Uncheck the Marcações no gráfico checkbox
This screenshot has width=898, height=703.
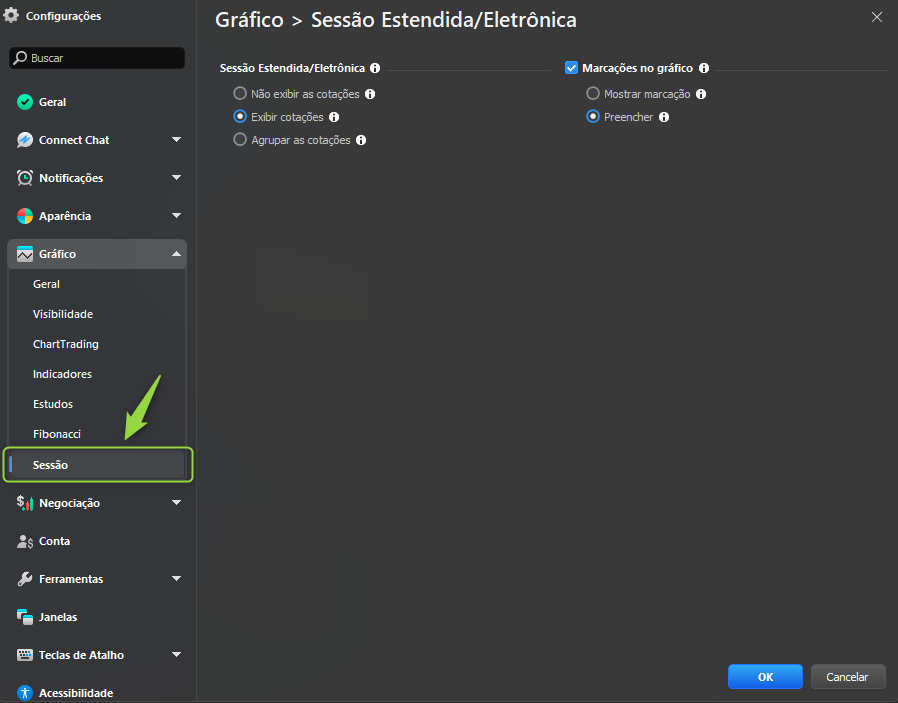click(571, 68)
